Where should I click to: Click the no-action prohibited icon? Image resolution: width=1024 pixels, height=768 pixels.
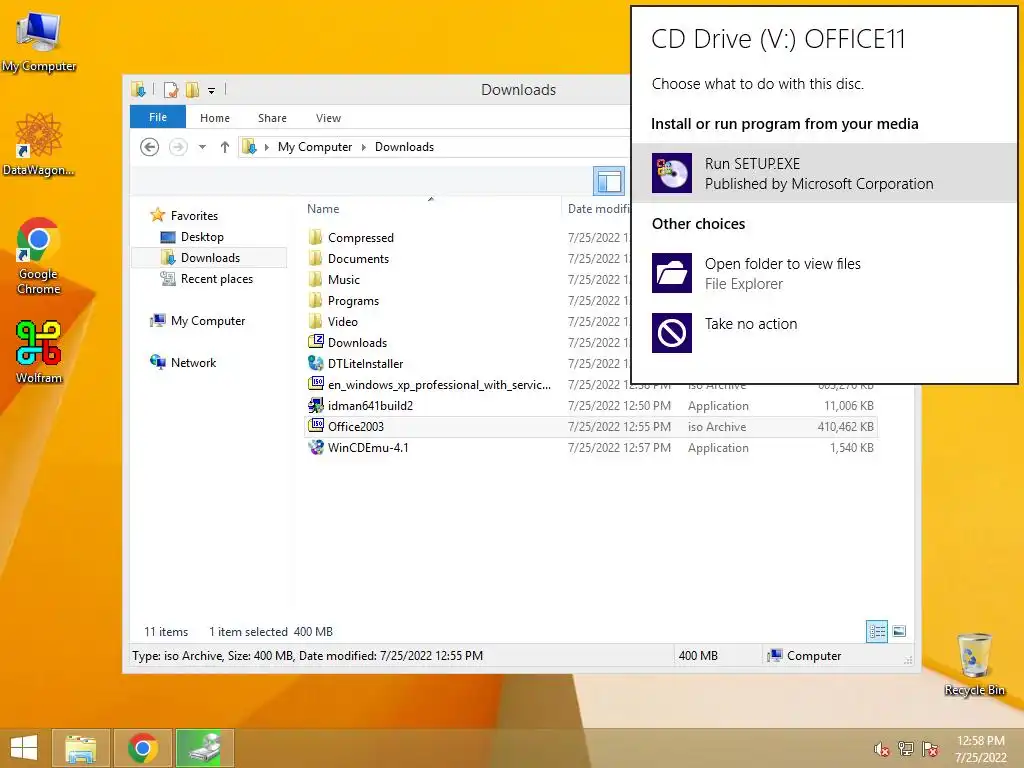pos(671,332)
